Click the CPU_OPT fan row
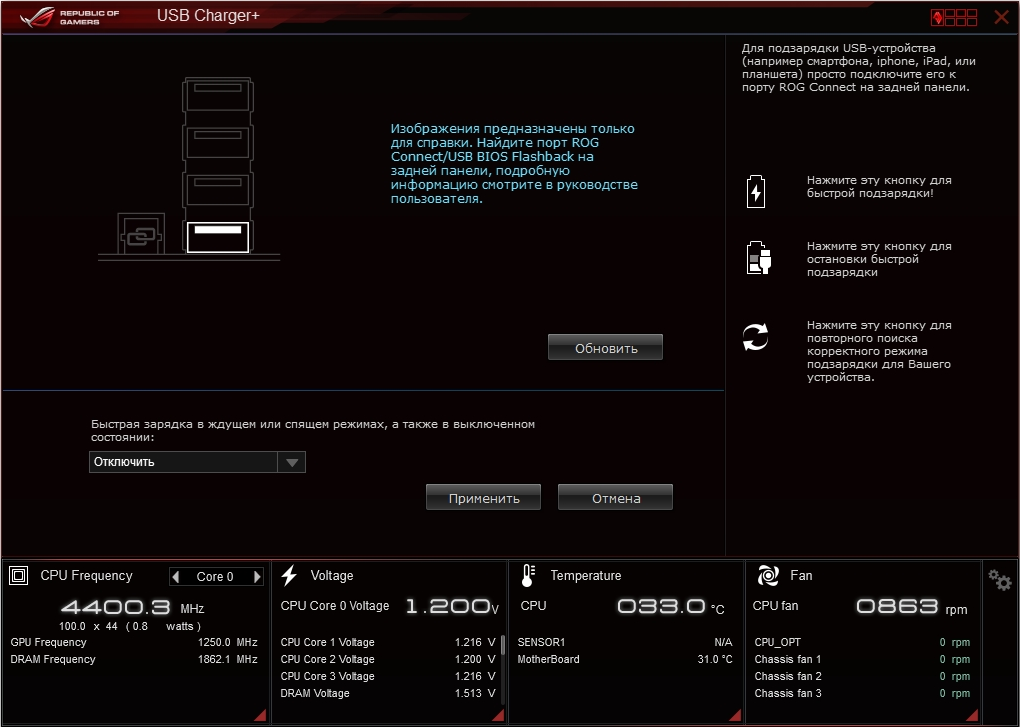1020x727 pixels. [862, 642]
